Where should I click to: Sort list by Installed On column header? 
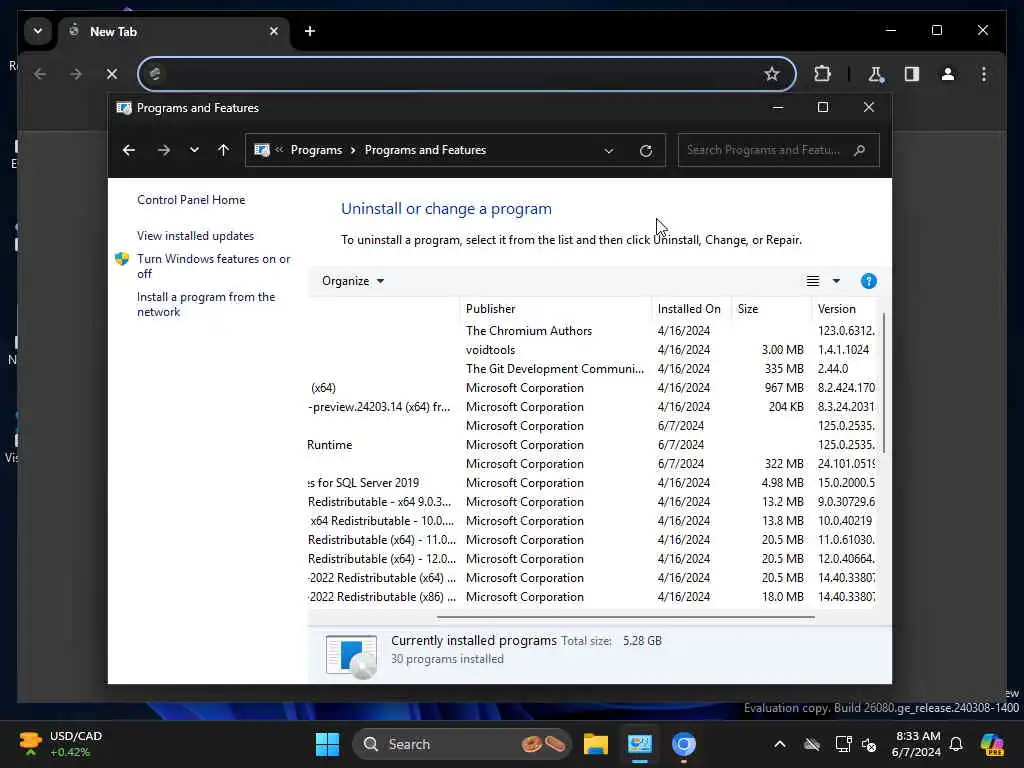click(692, 309)
